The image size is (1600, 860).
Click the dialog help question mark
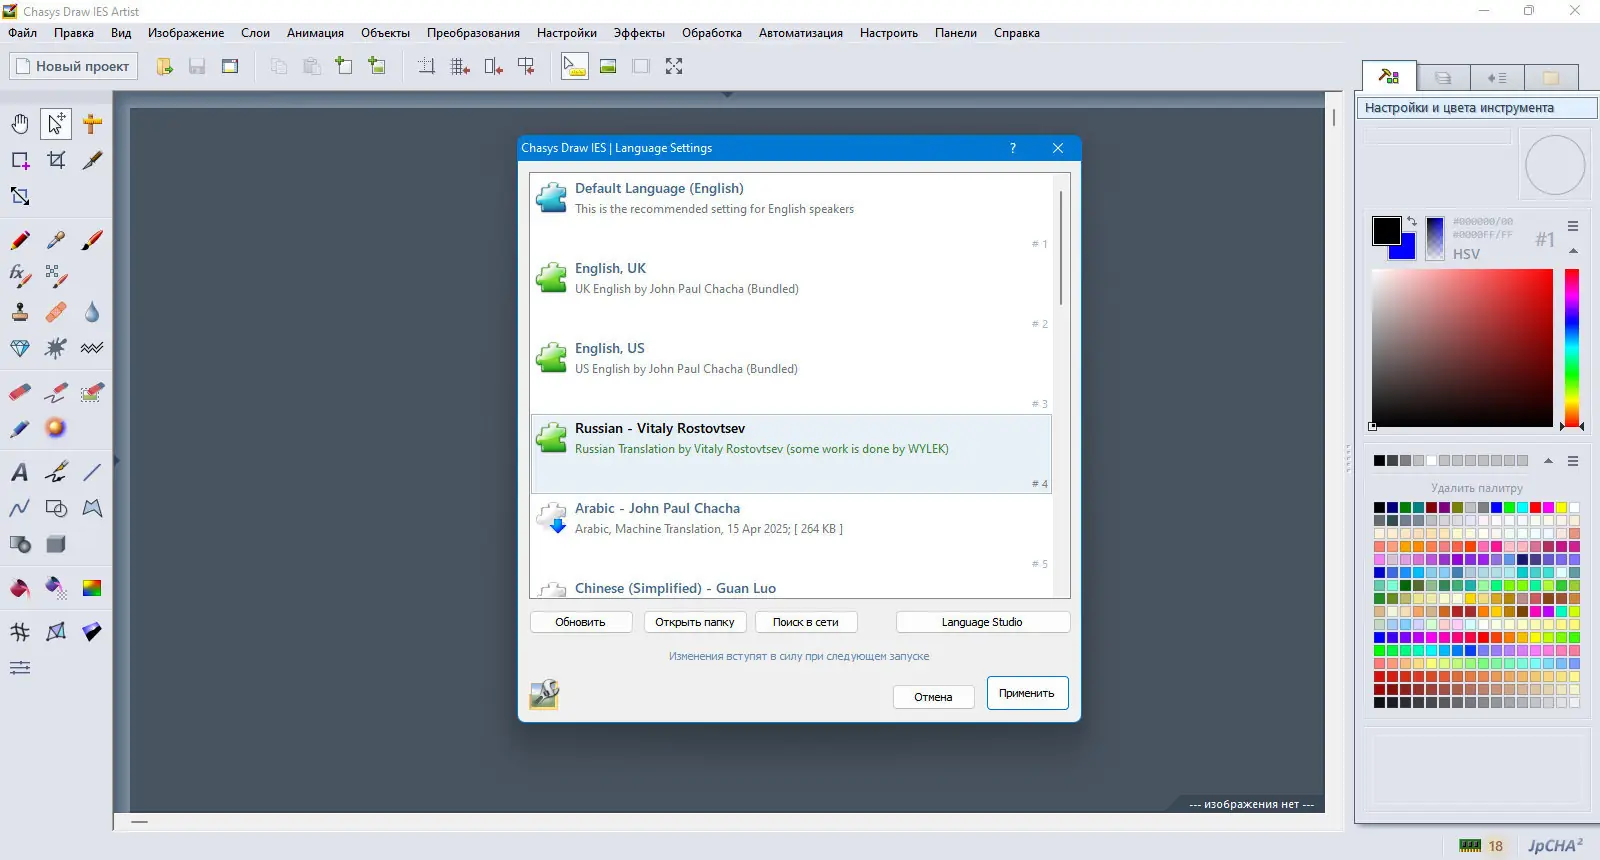[1013, 148]
